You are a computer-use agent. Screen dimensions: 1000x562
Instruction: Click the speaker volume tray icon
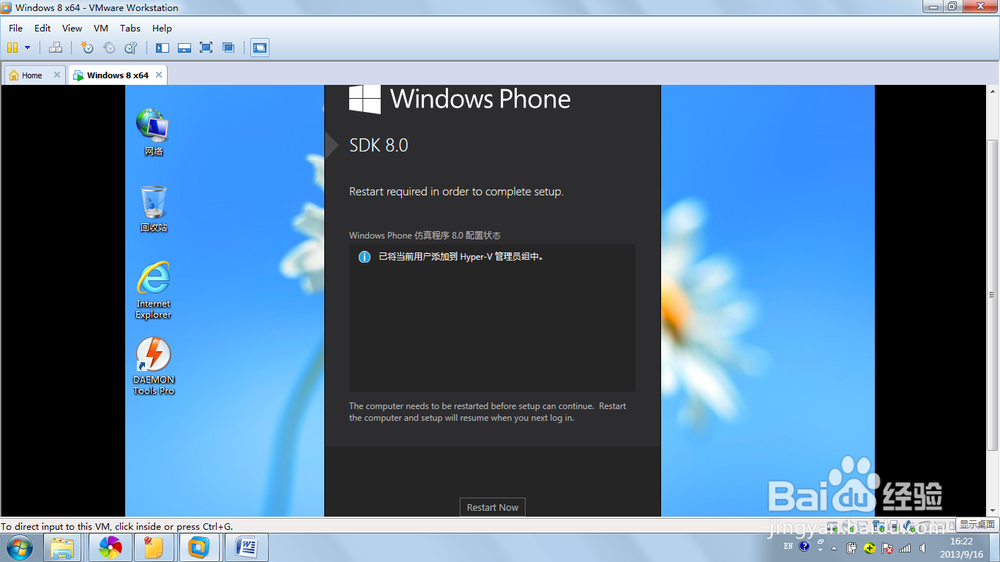coord(923,548)
